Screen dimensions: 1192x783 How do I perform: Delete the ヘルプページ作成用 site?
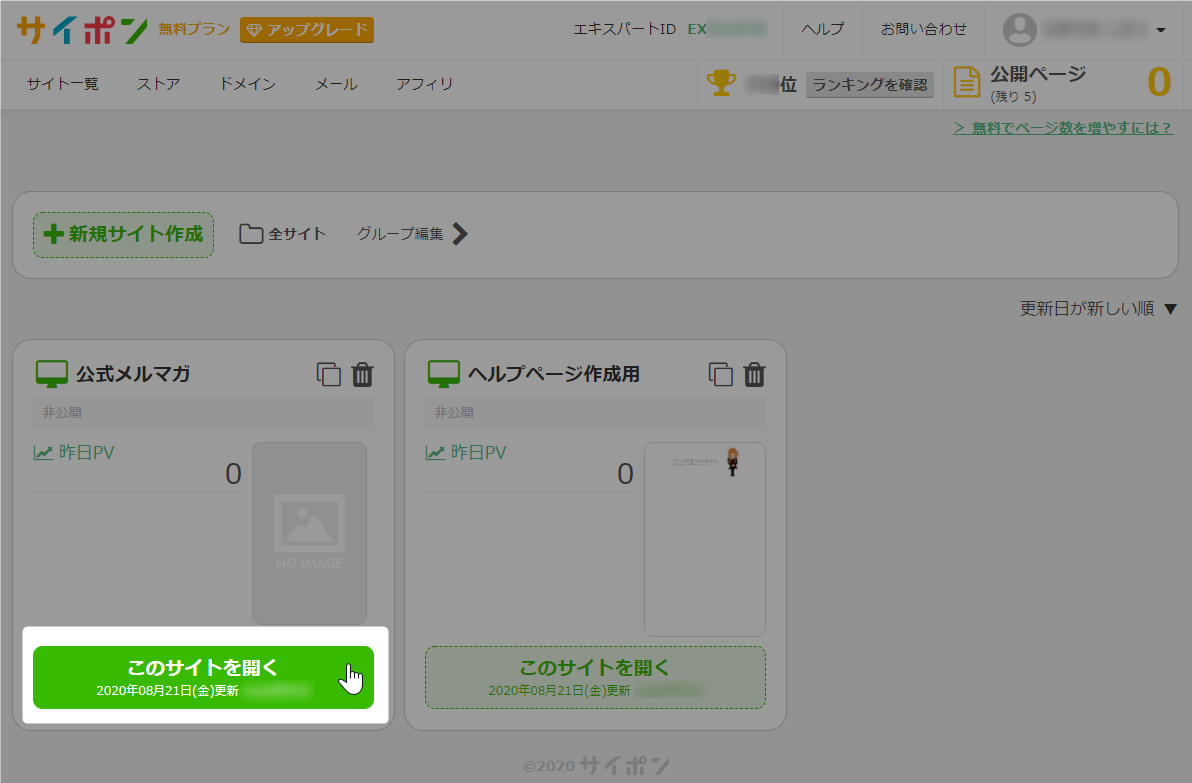click(754, 374)
